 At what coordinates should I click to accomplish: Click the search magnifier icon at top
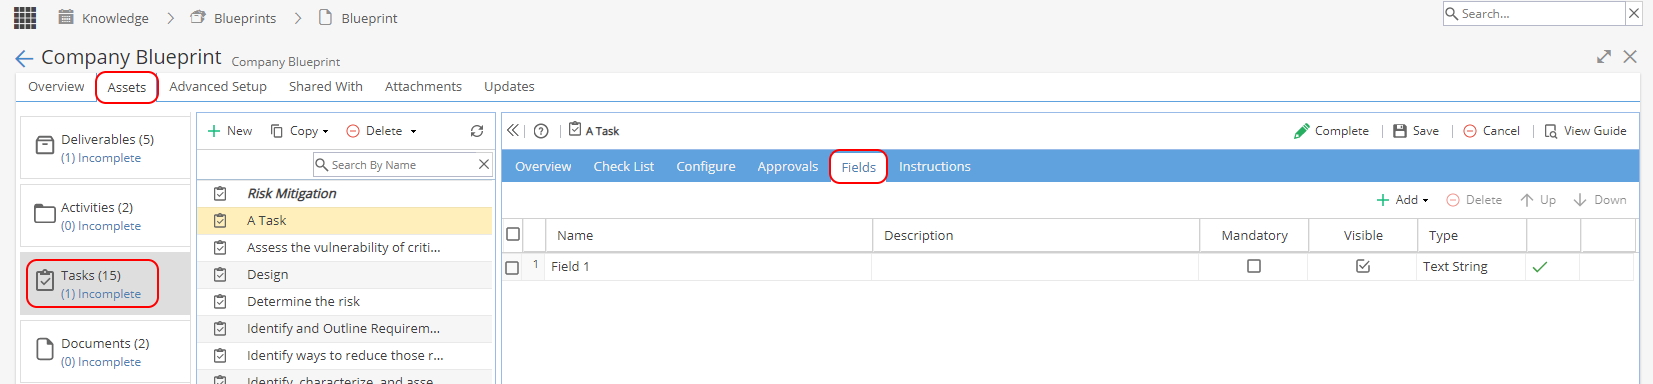[1452, 13]
